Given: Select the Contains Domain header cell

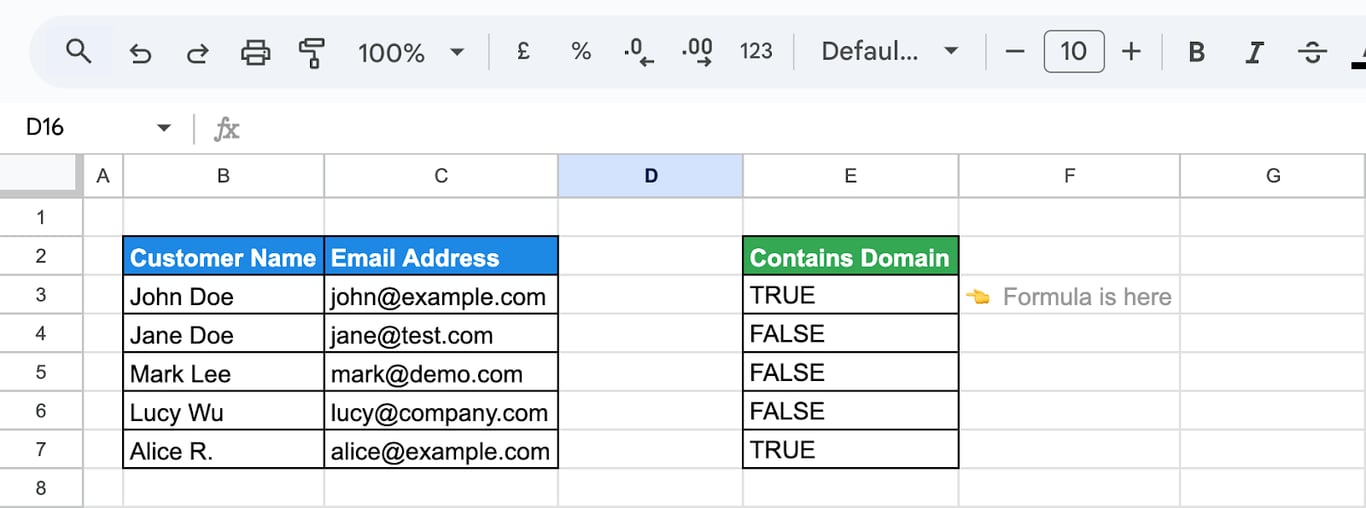Looking at the screenshot, I should pyautogui.click(x=850, y=257).
